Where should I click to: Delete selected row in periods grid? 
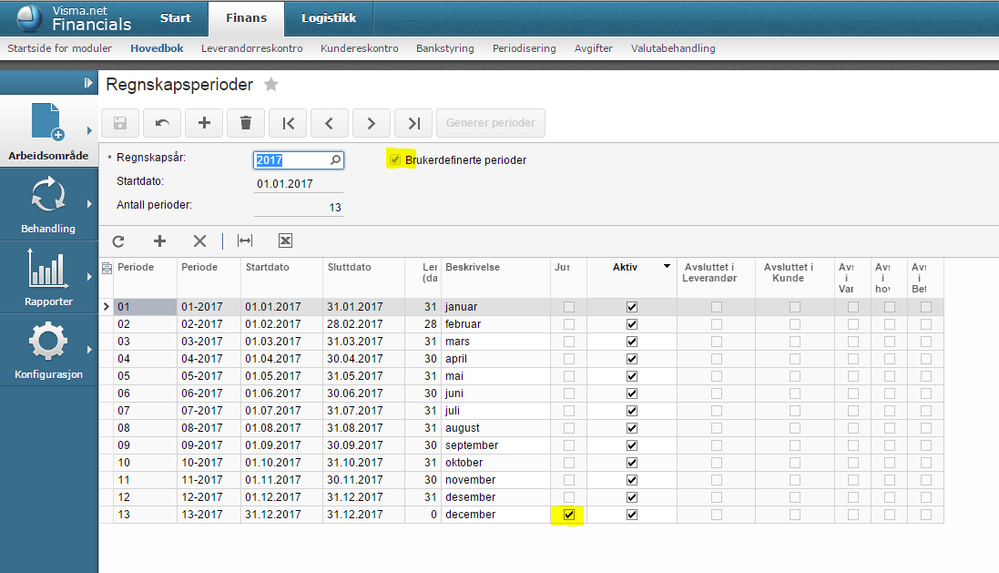pyautogui.click(x=200, y=241)
